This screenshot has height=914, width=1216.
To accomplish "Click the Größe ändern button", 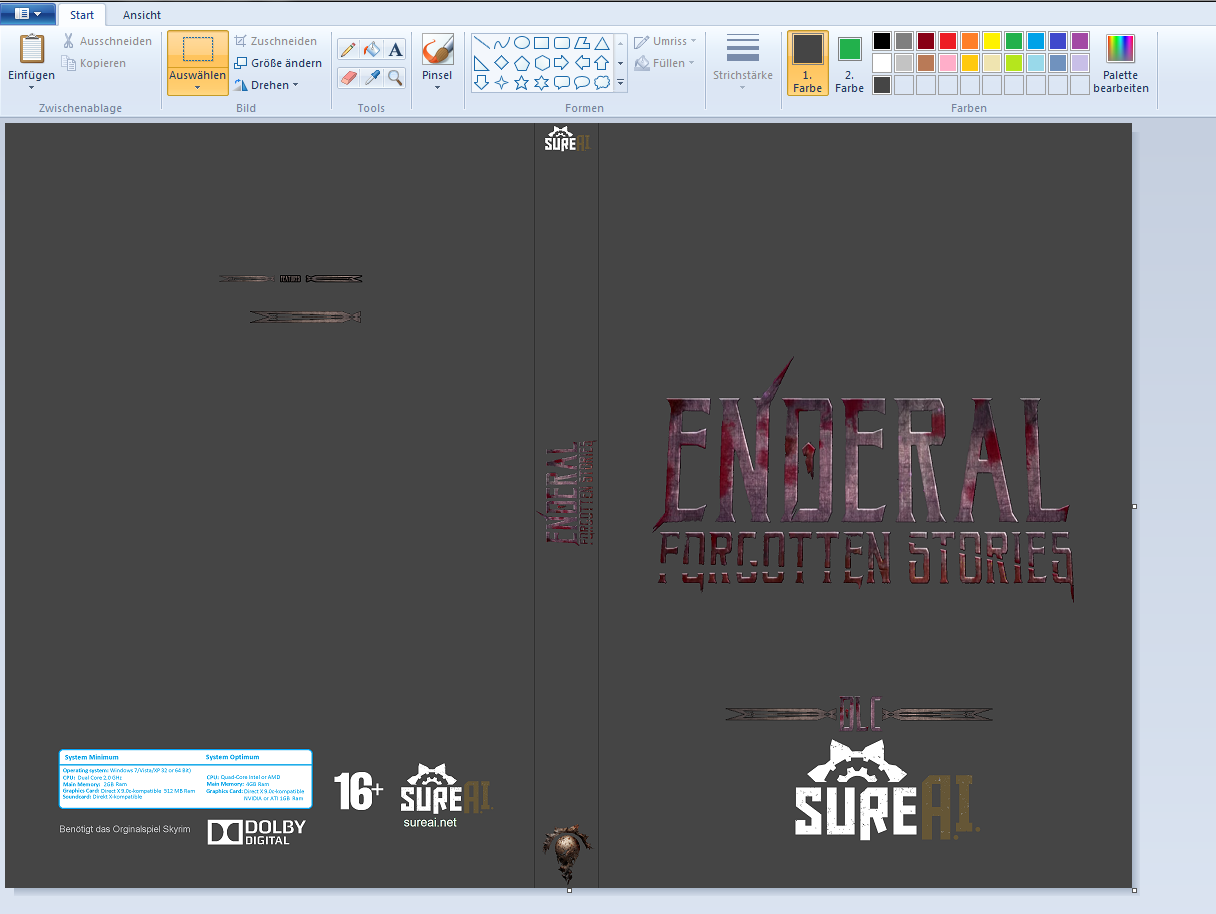I will tap(278, 63).
